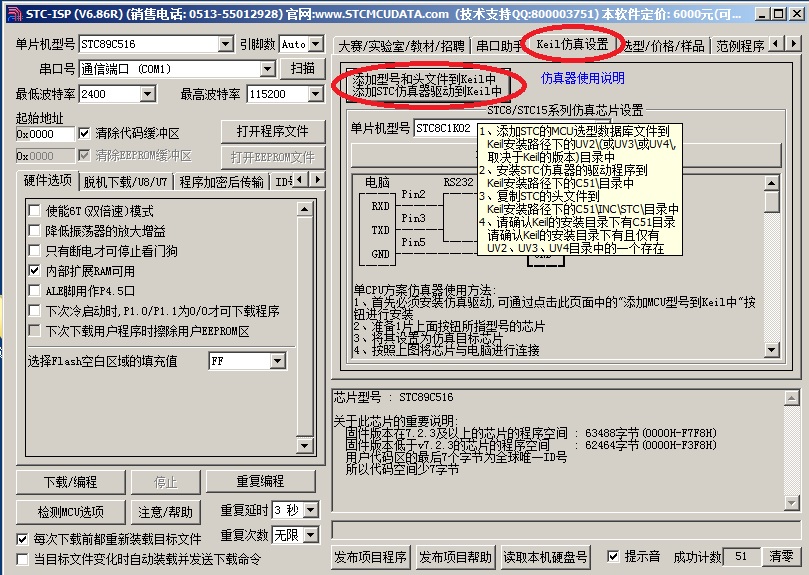
Task: Uncheck 清除代码缓冲区 checkbox
Action: click(x=84, y=134)
